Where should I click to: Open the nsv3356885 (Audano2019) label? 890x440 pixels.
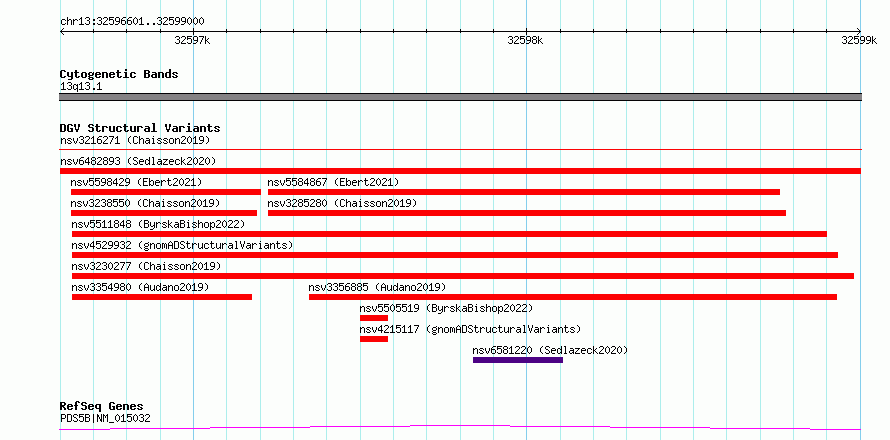pyautogui.click(x=377, y=287)
